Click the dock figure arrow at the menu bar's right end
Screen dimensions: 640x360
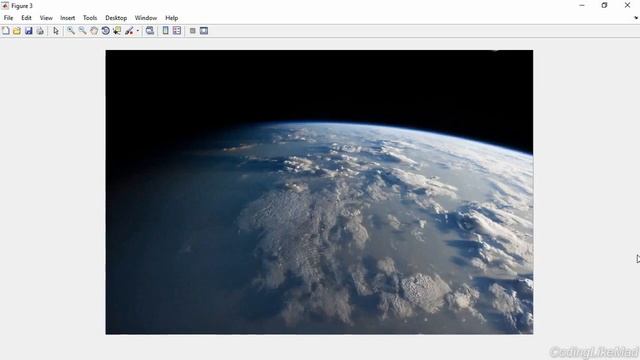(x=636, y=18)
